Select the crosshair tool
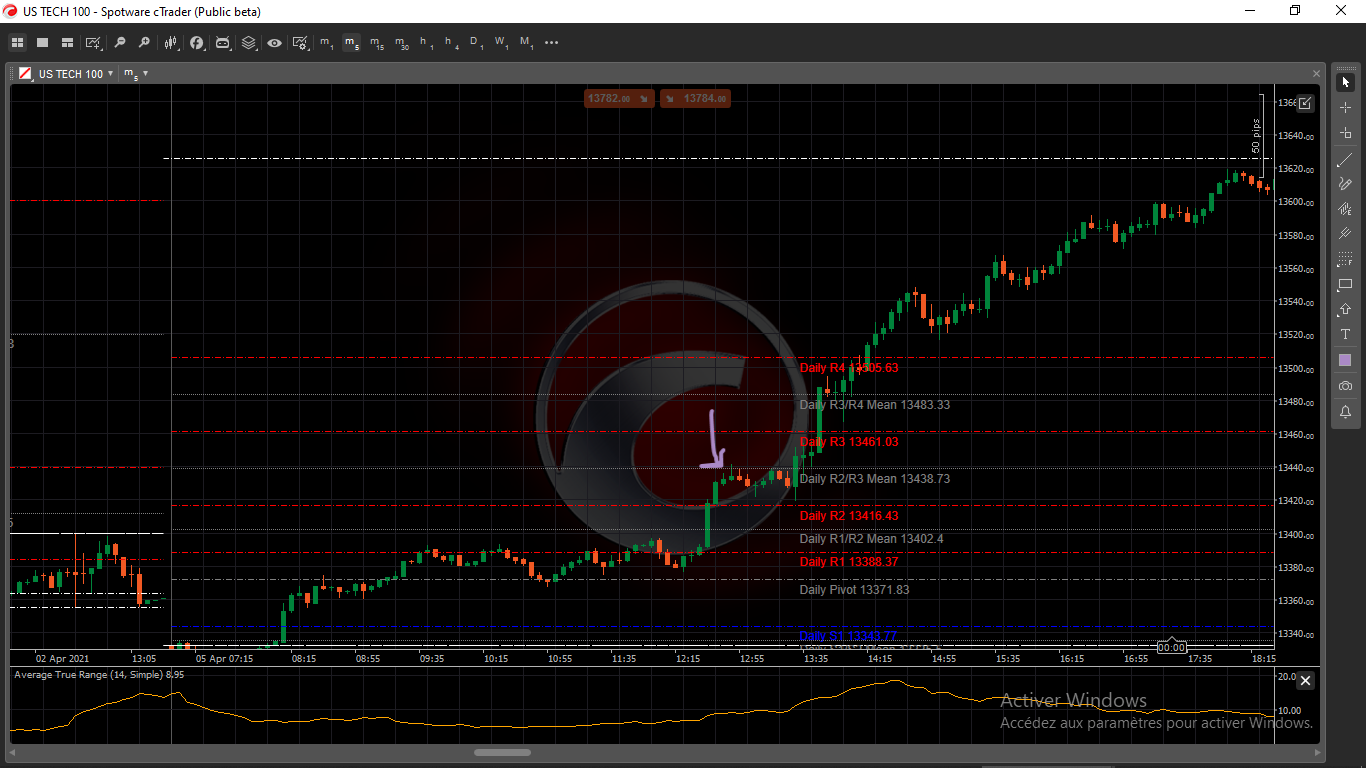The image size is (1366, 768). point(1345,107)
